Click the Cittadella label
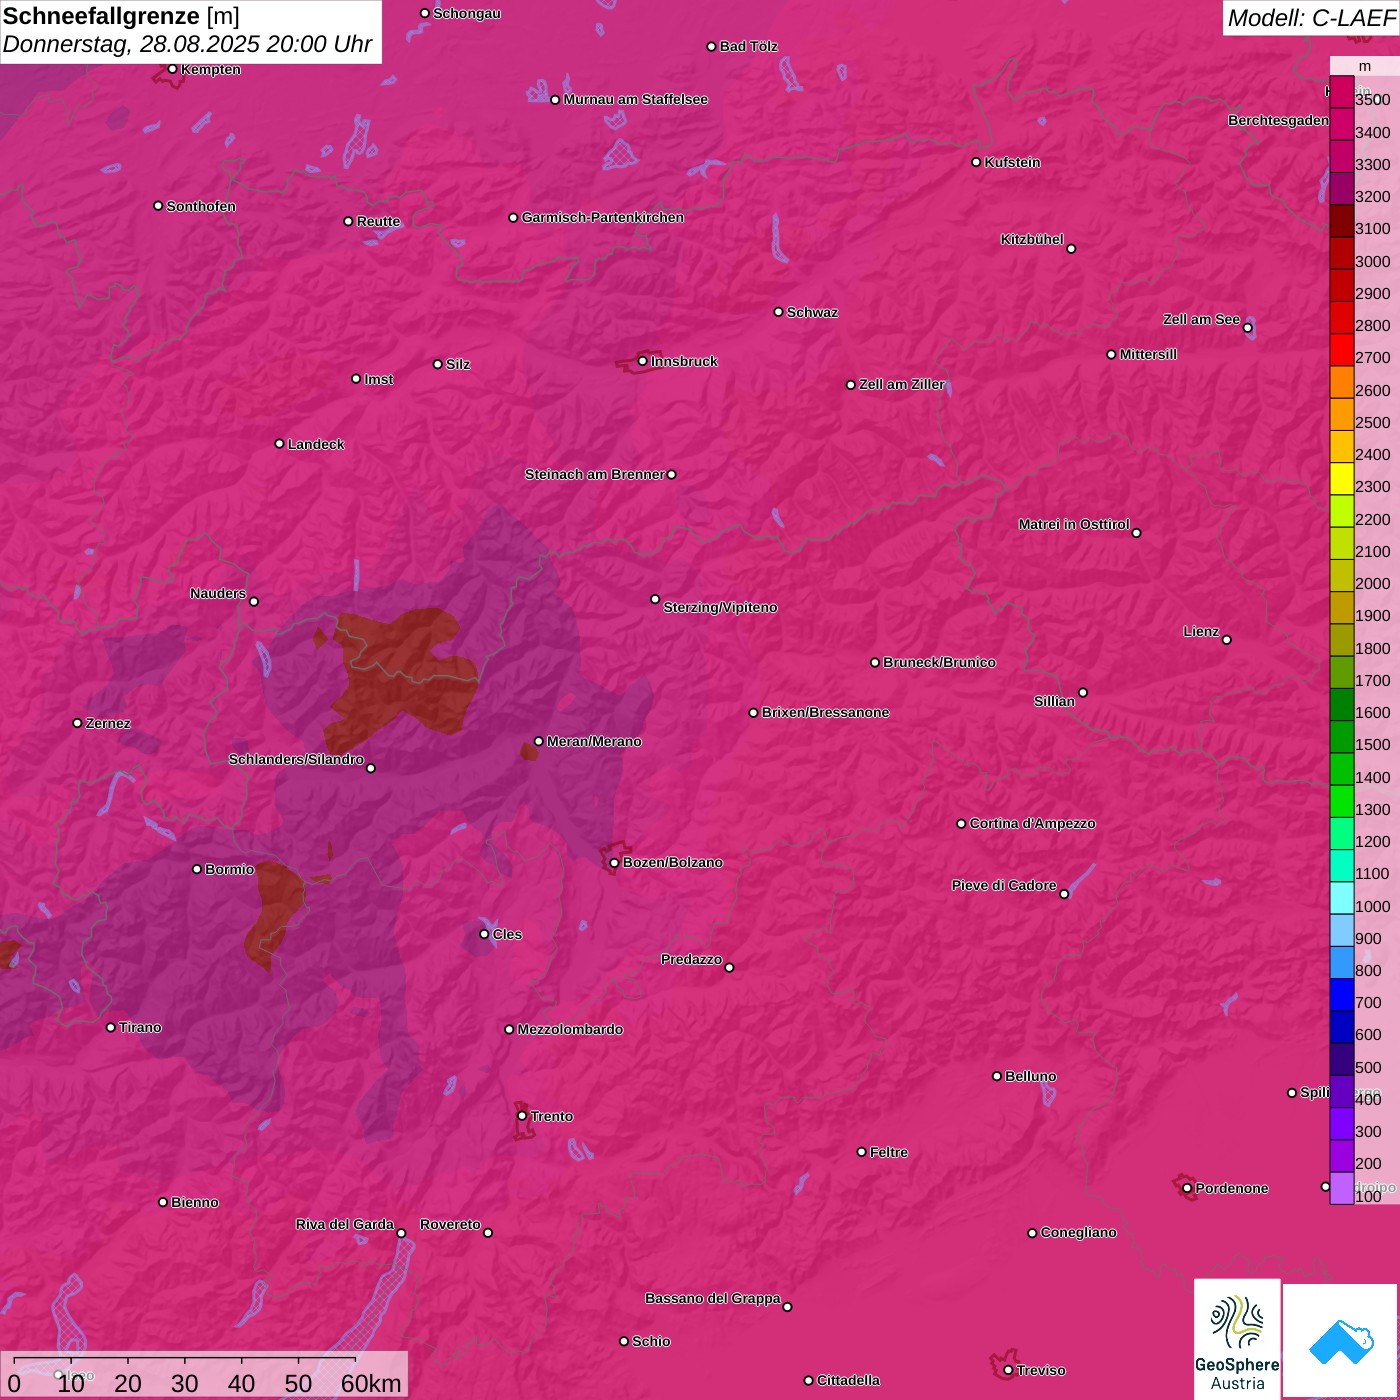The image size is (1400, 1400). (x=848, y=1380)
